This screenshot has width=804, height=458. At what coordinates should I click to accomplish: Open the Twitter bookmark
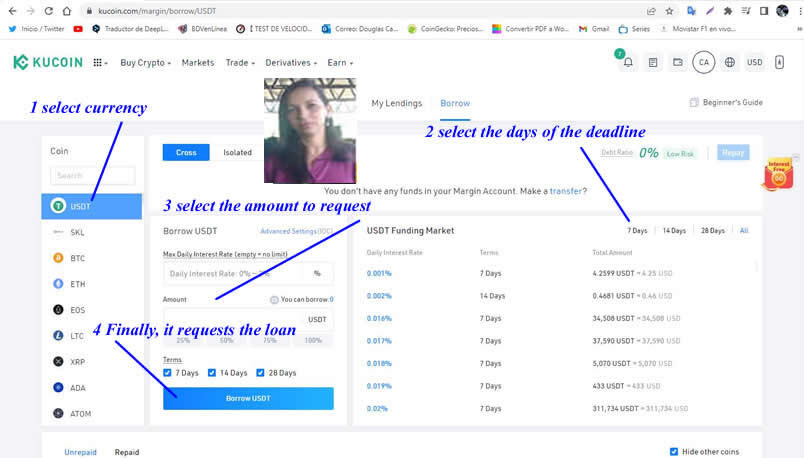[36, 29]
